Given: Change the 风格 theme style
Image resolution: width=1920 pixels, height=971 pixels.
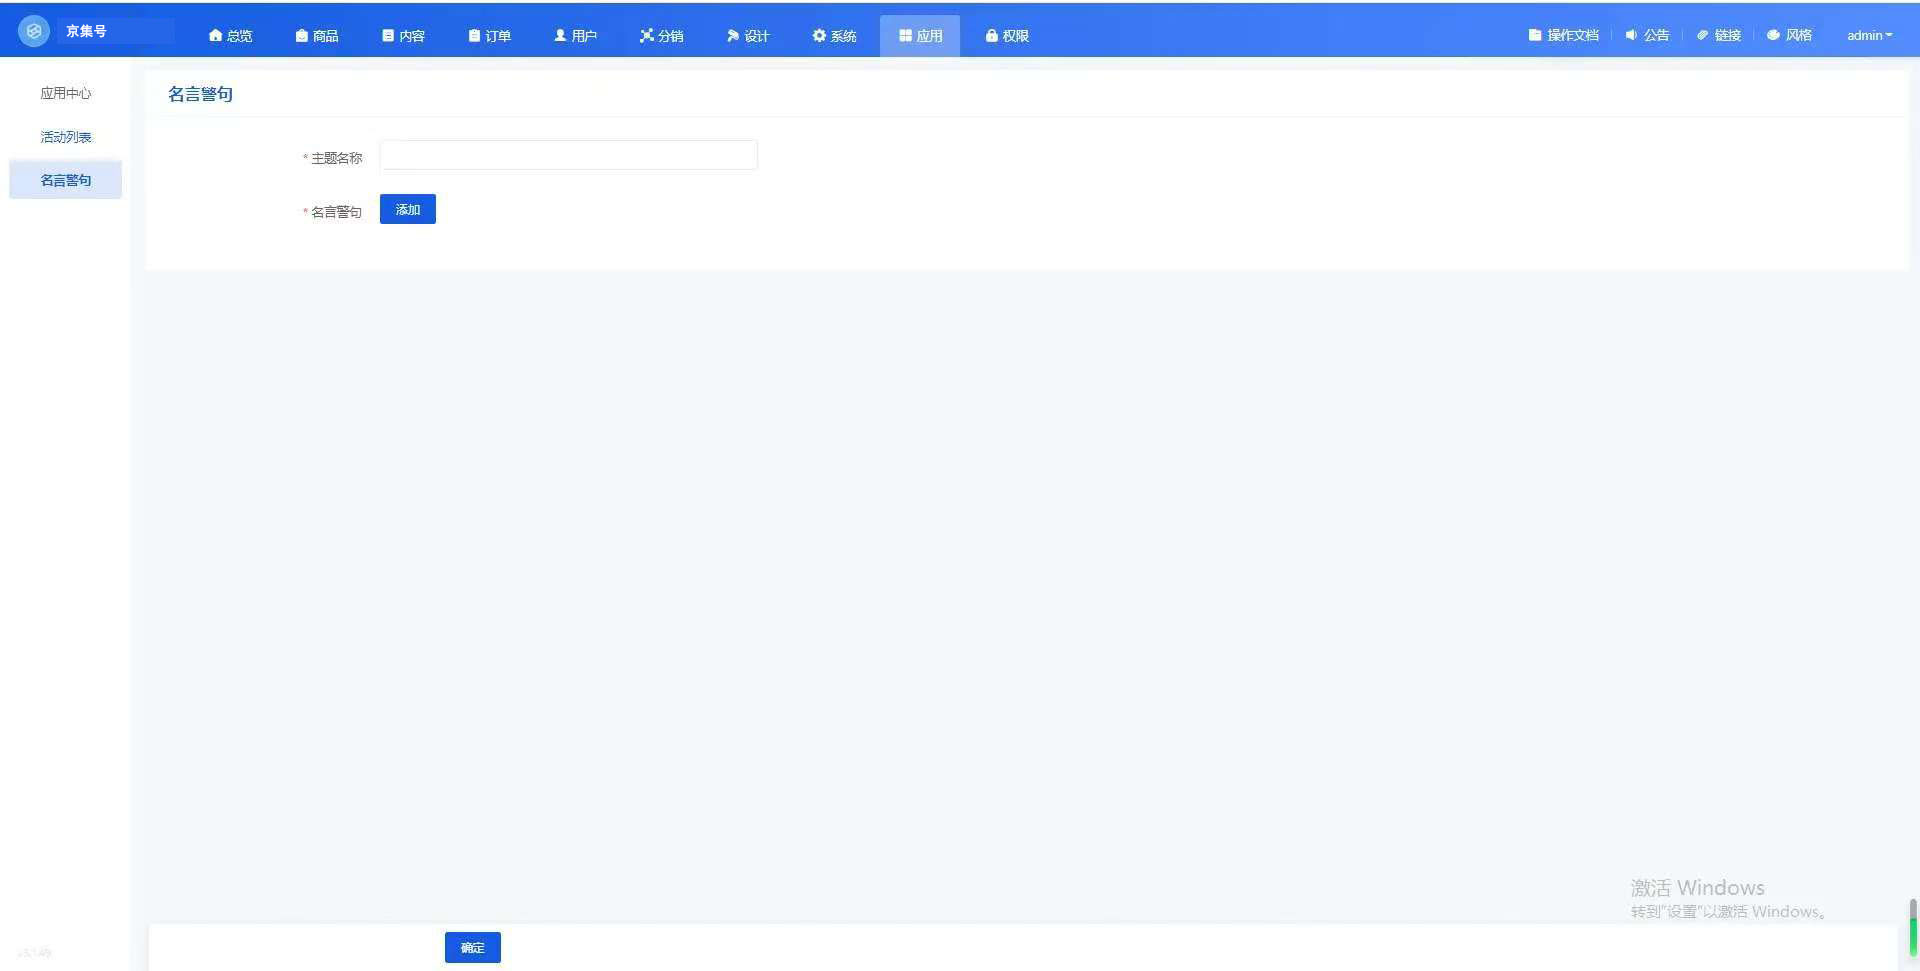Looking at the screenshot, I should pyautogui.click(x=1789, y=35).
